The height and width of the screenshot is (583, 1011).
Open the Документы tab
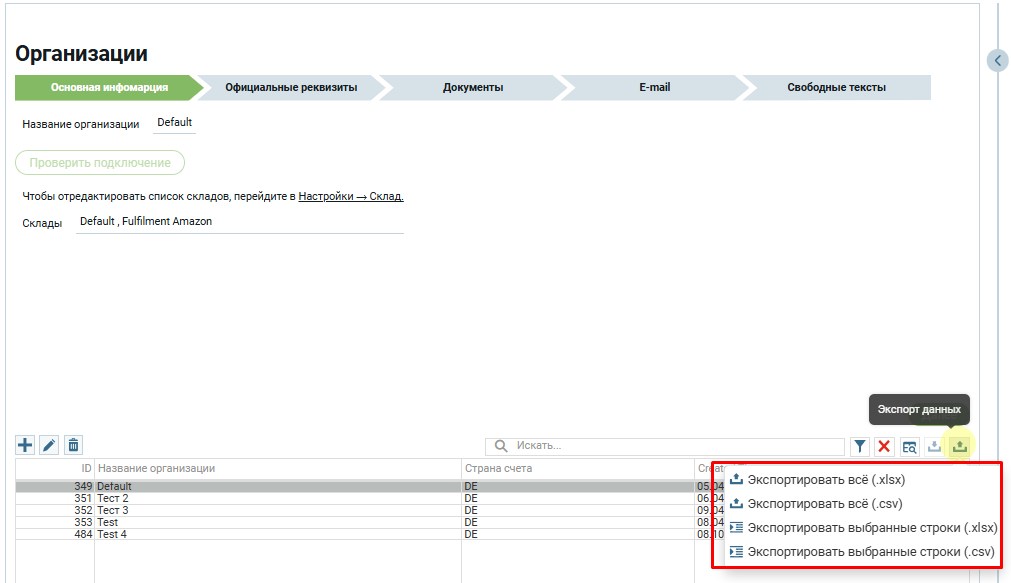click(472, 87)
